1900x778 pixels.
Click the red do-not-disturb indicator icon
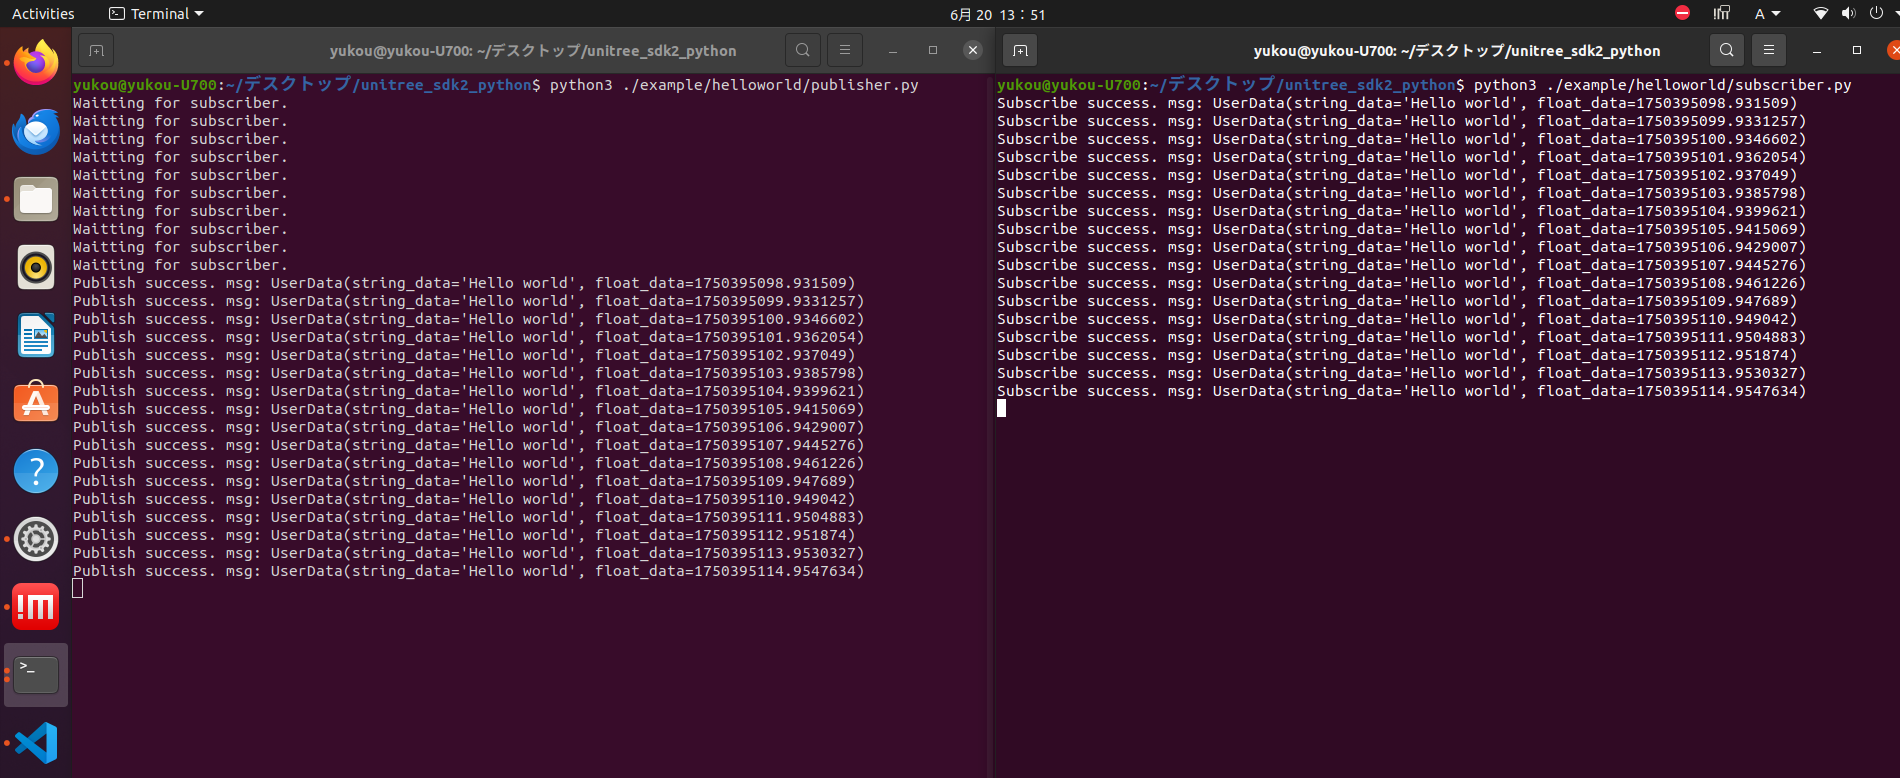(x=1682, y=13)
